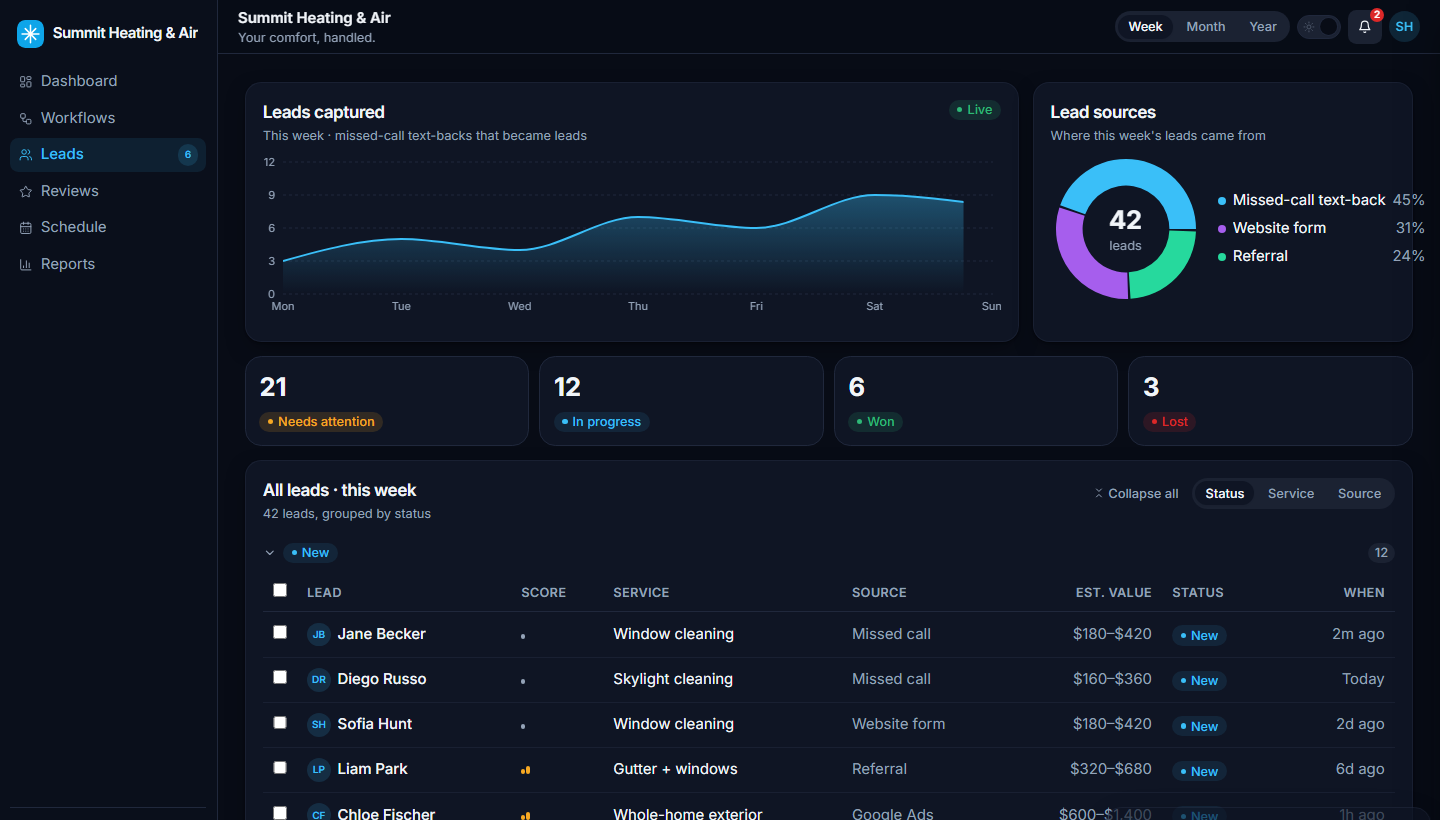Tick the checkbox for Diego Russo
This screenshot has width=1440, height=820.
pyautogui.click(x=280, y=677)
